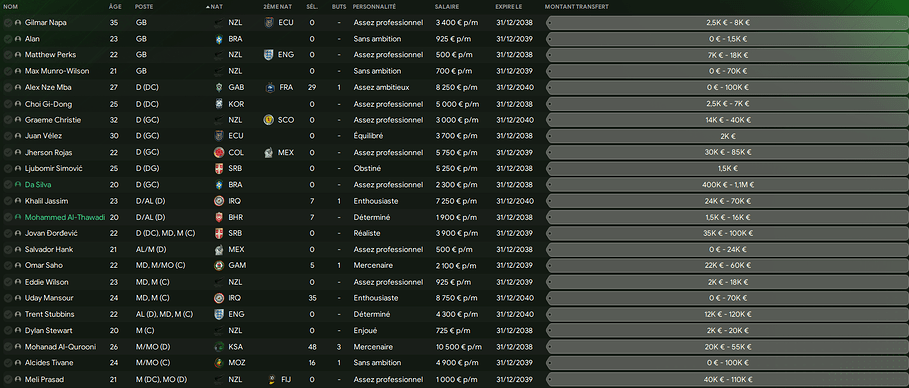Screen dimensions: 909x388
Task: Click Uday Mansour's 35 caps value
Action: (x=312, y=298)
